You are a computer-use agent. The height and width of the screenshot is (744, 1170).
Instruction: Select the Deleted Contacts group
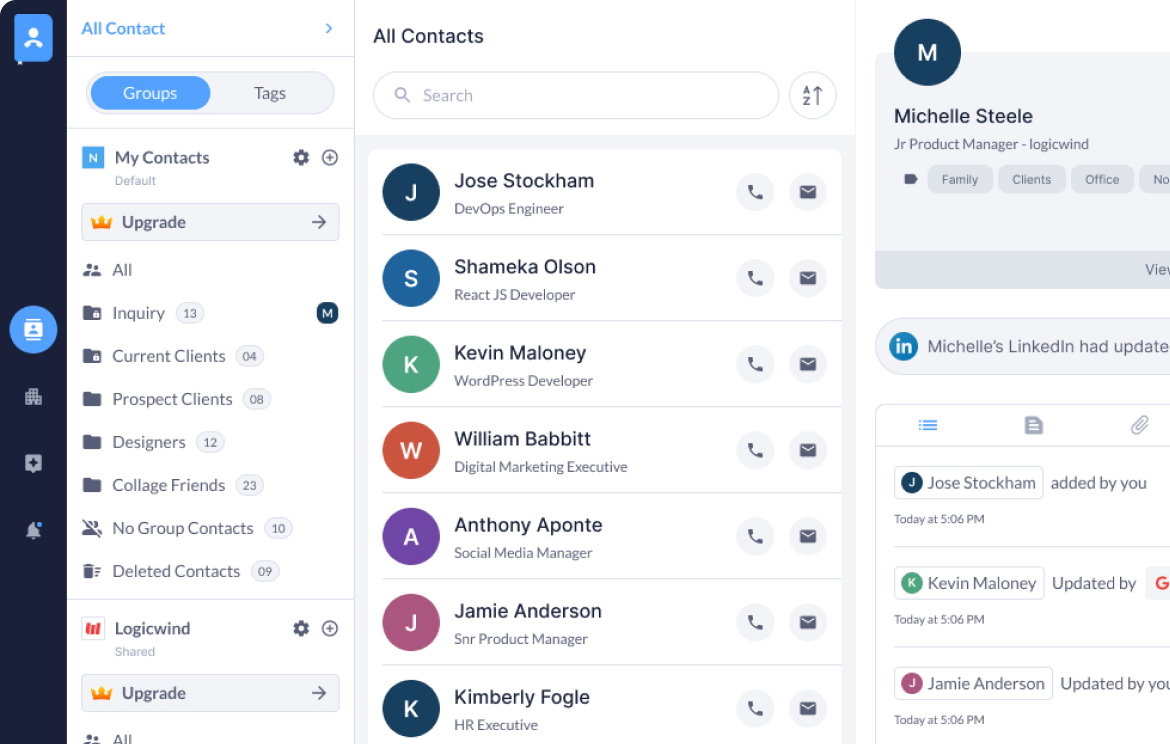tap(176, 571)
